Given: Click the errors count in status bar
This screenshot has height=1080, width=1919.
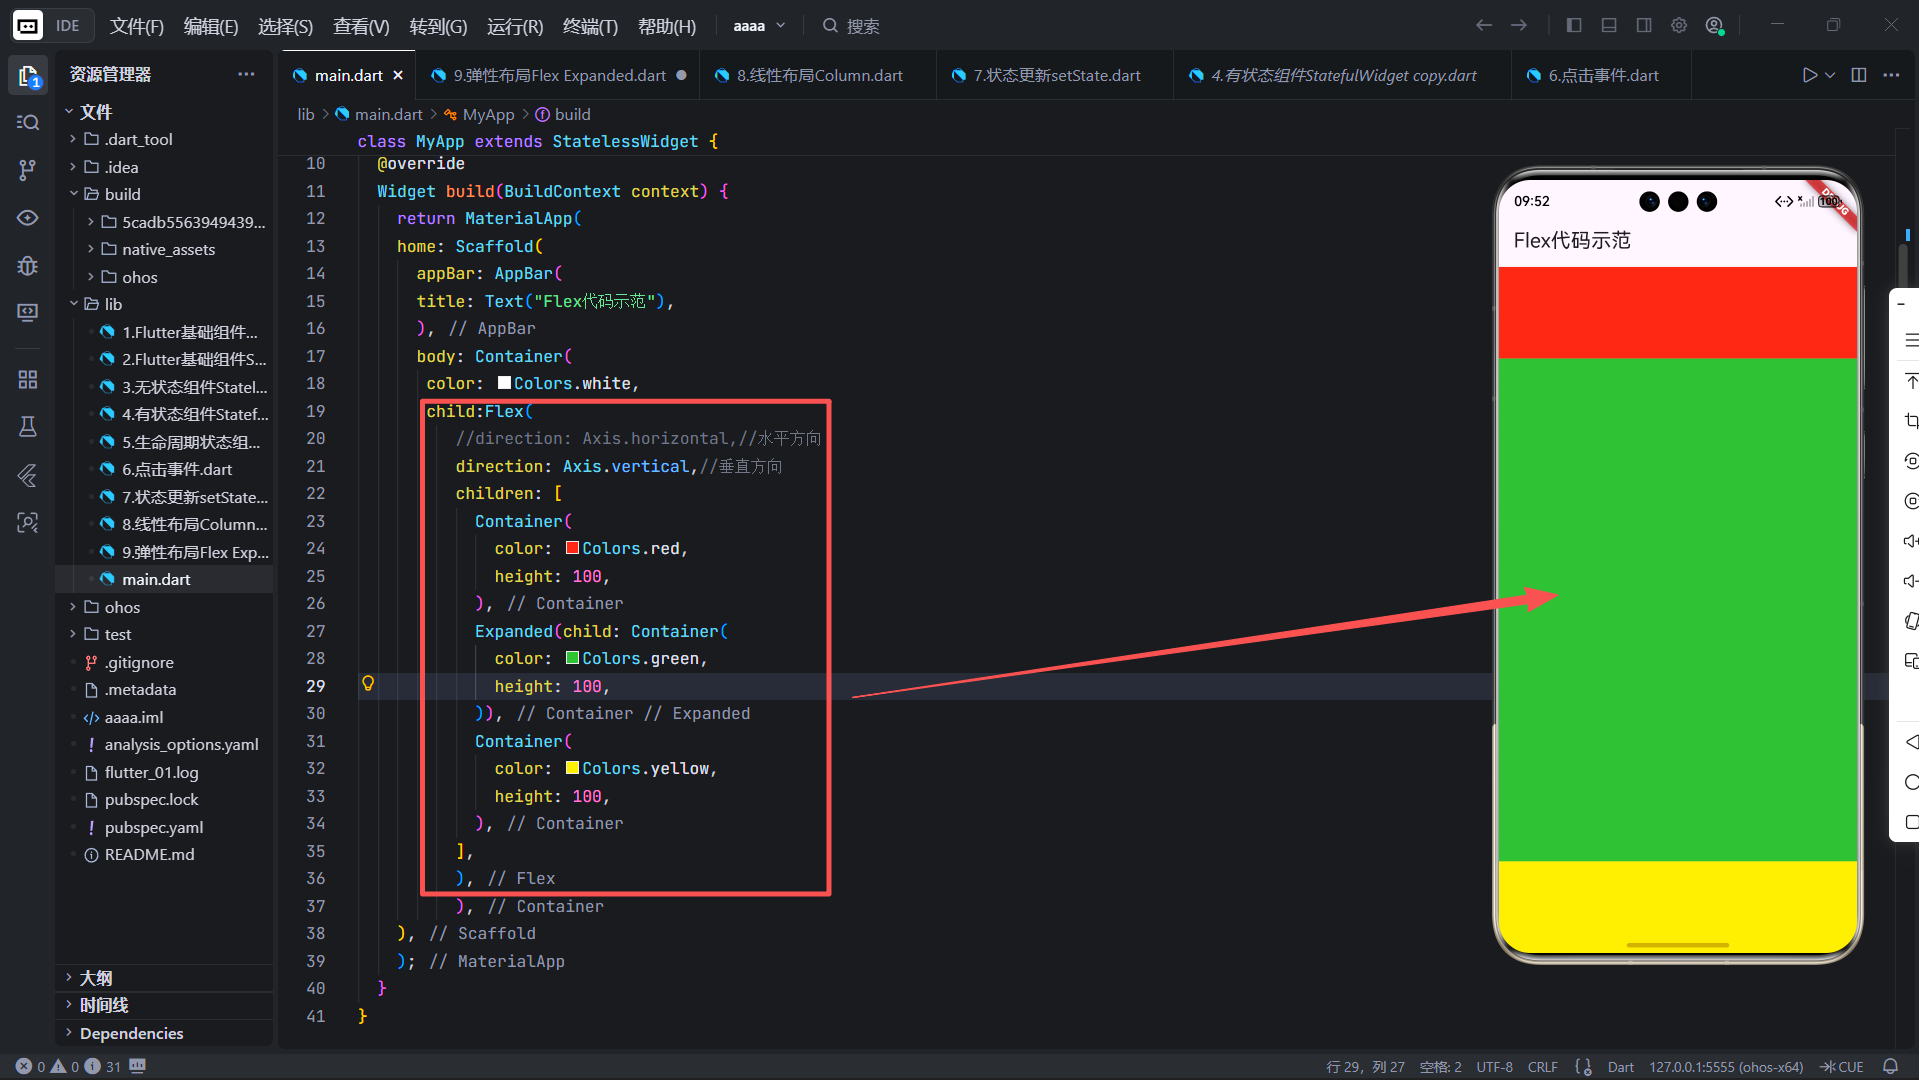Looking at the screenshot, I should click(x=30, y=1066).
